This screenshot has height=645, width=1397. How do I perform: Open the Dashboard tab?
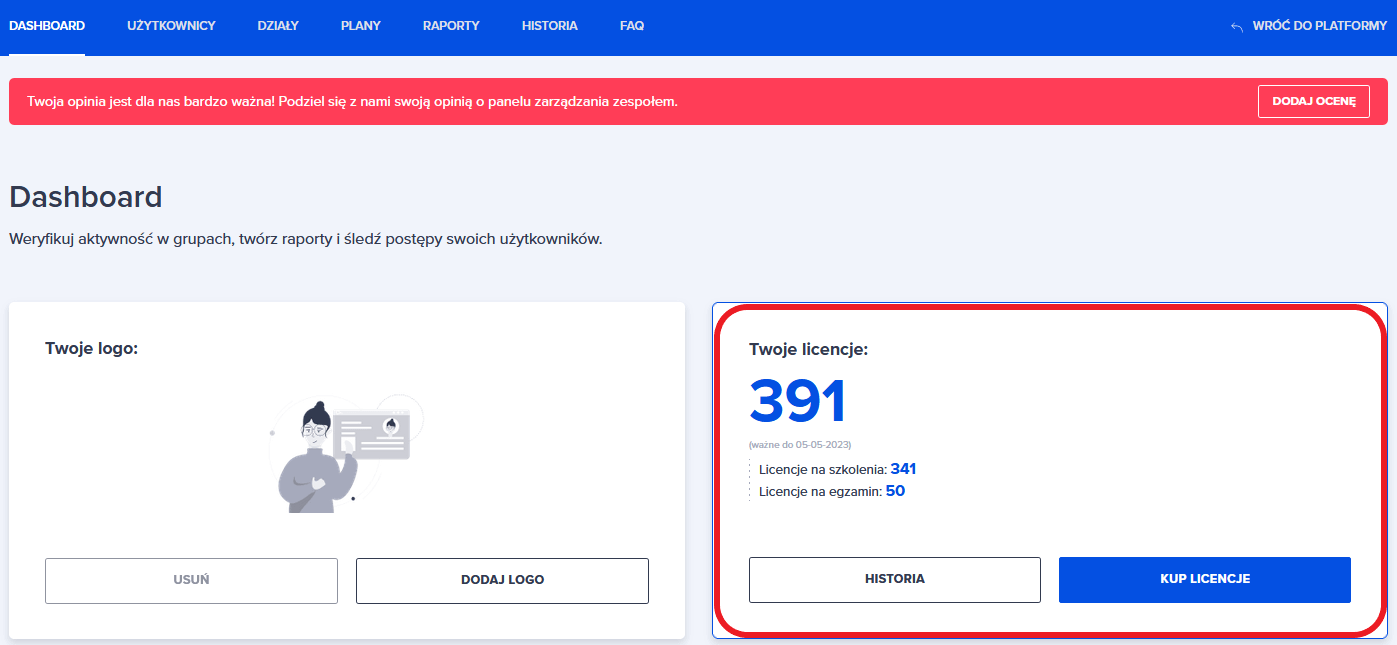pyautogui.click(x=47, y=26)
